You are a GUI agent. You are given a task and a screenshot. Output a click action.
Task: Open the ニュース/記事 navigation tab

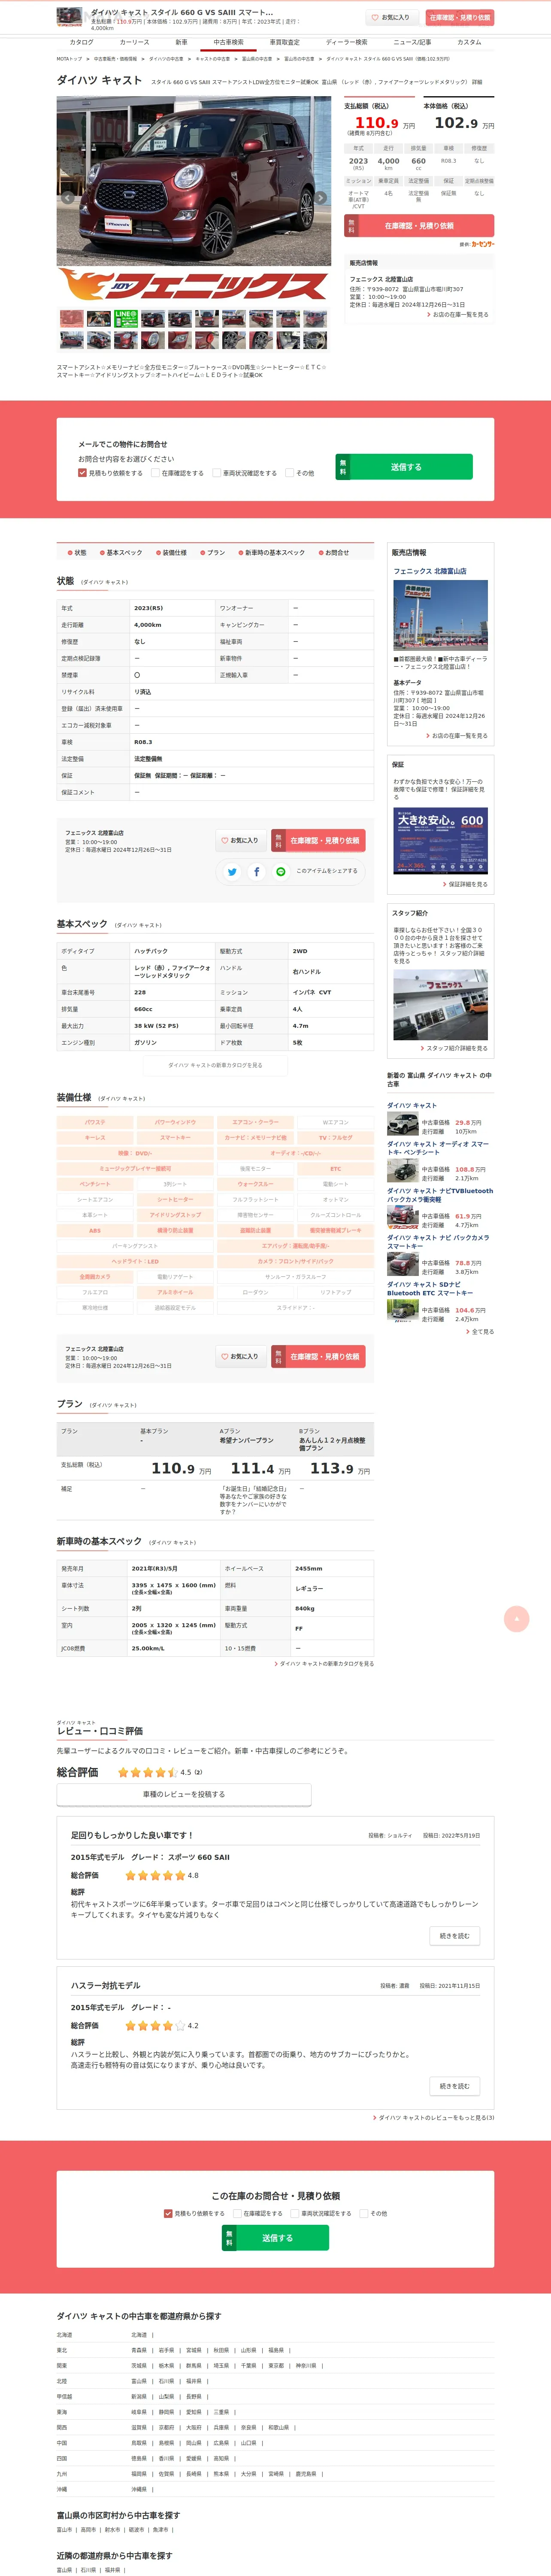tap(412, 43)
